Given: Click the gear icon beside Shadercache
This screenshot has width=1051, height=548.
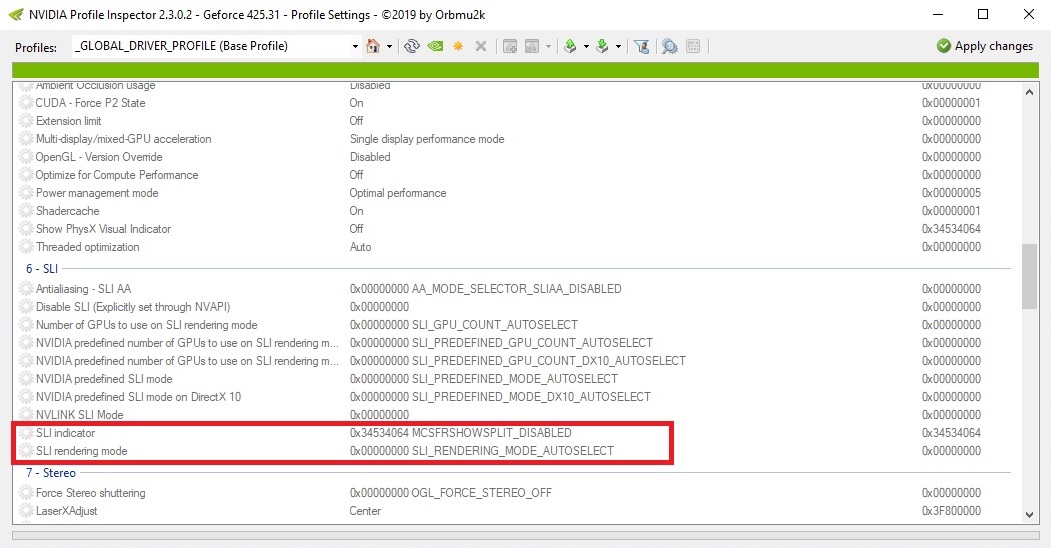Looking at the screenshot, I should coord(25,211).
